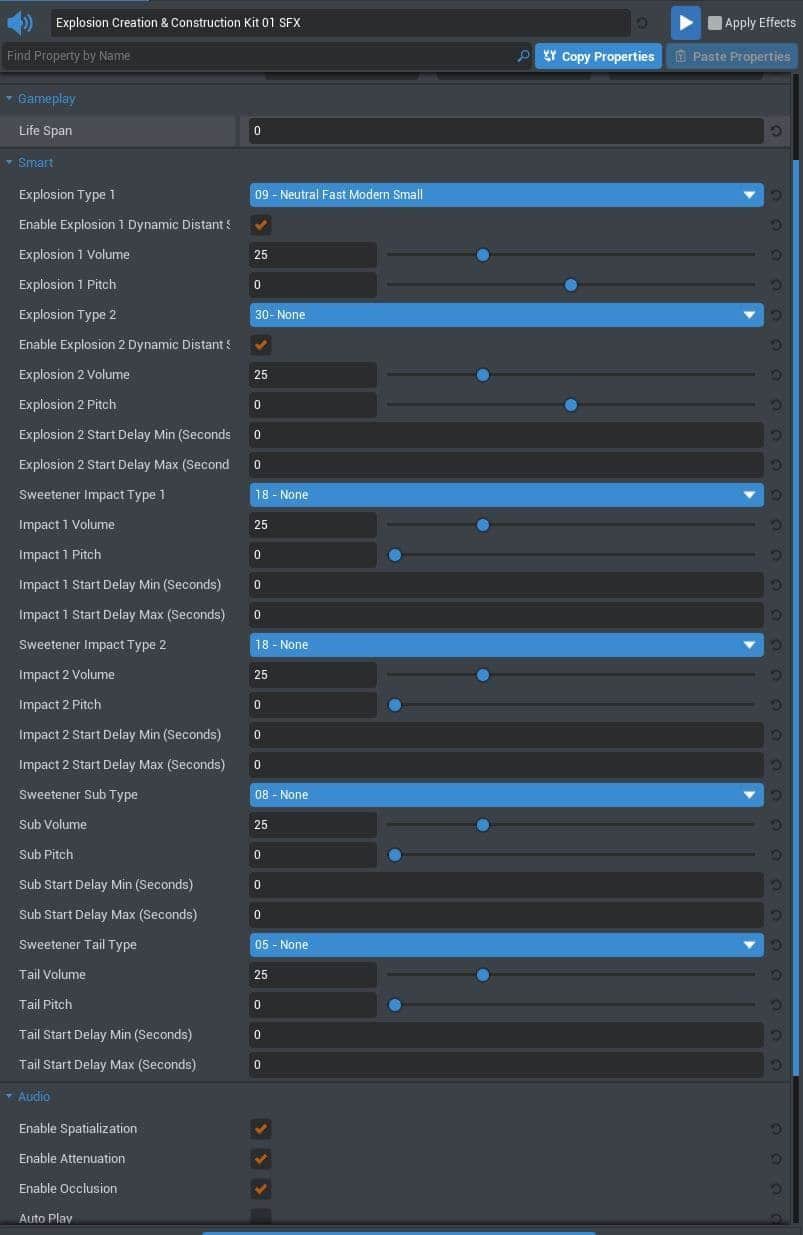Reset Tail Volume to default
The height and width of the screenshot is (1235, 803).
point(776,975)
